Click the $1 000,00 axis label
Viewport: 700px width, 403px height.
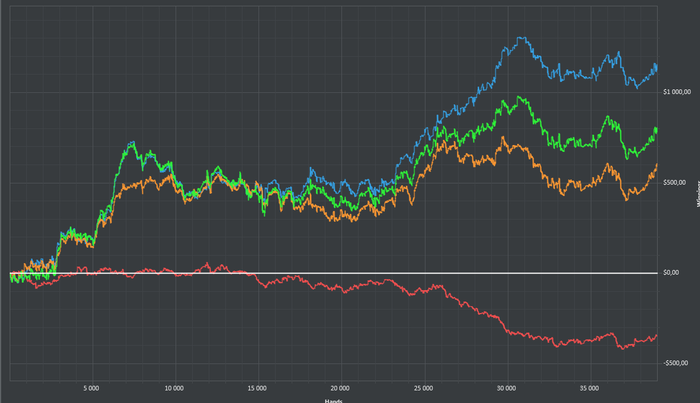[x=677, y=92]
